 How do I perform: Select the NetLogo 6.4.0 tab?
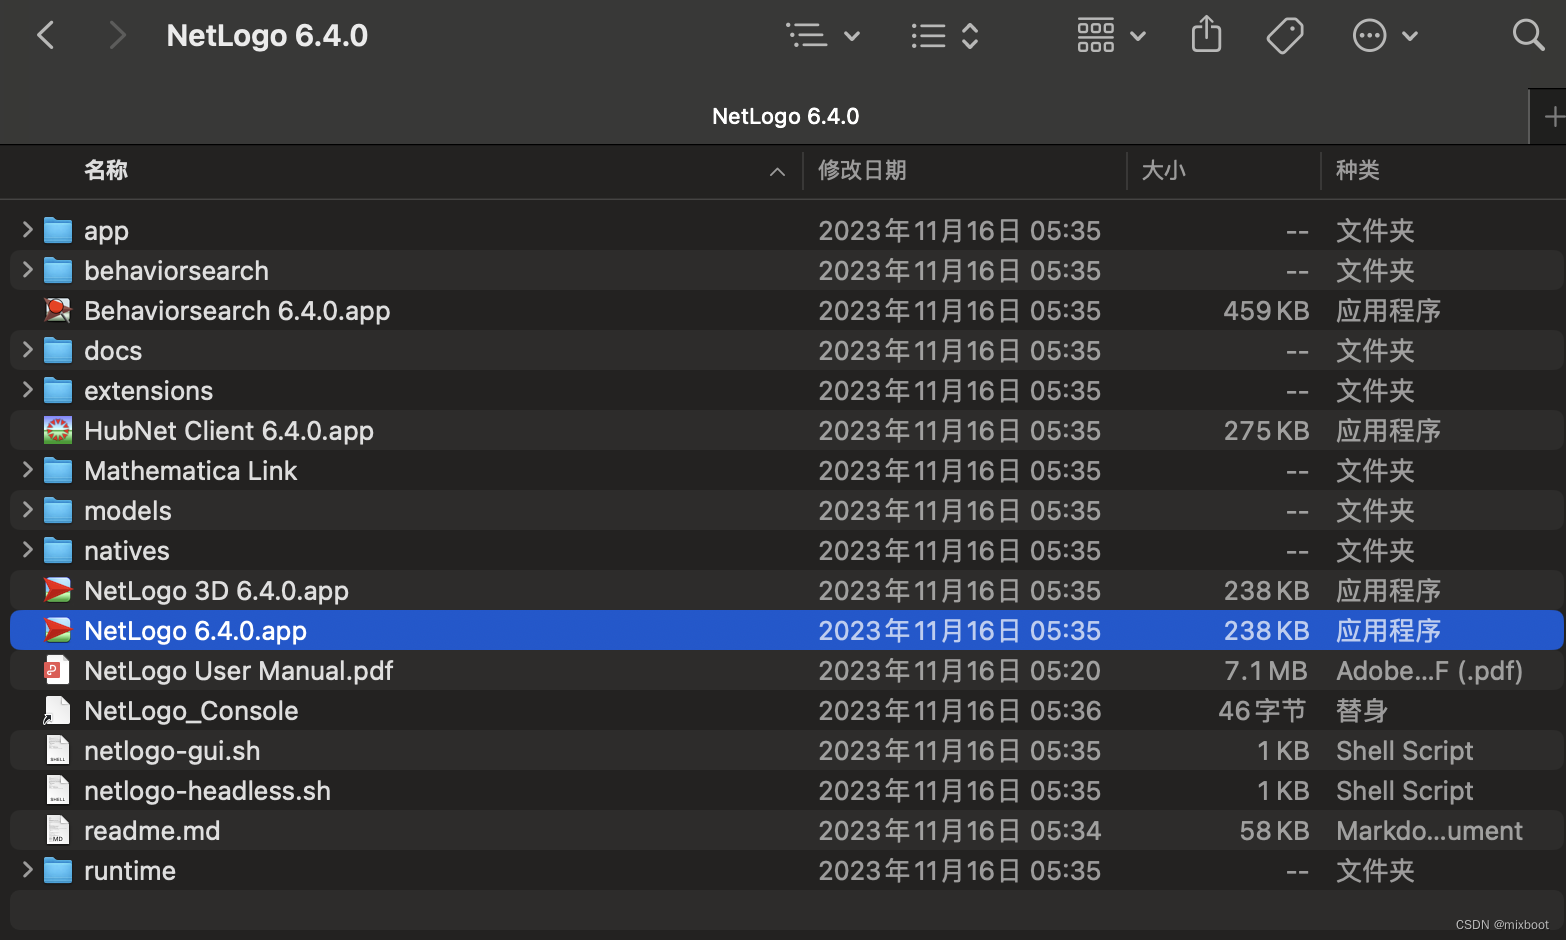[785, 116]
